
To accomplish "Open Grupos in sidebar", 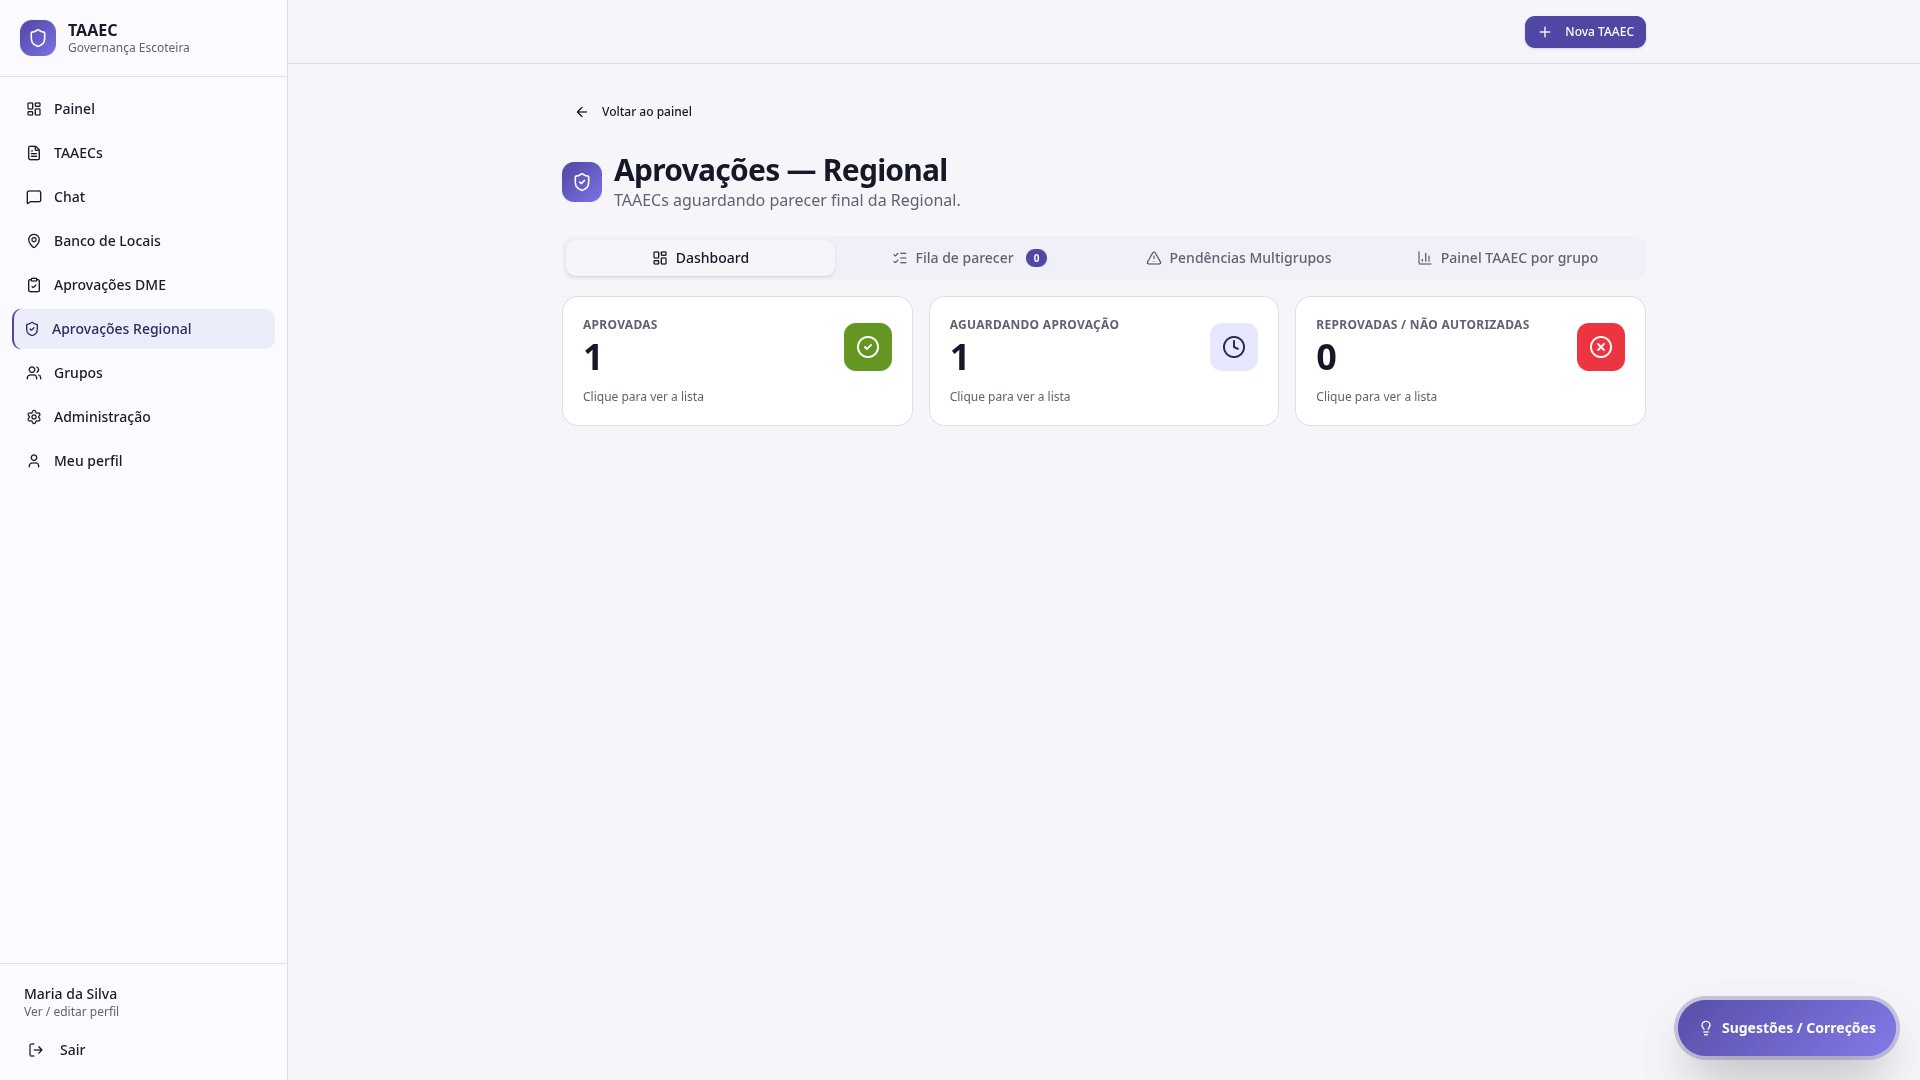I will click(x=143, y=373).
